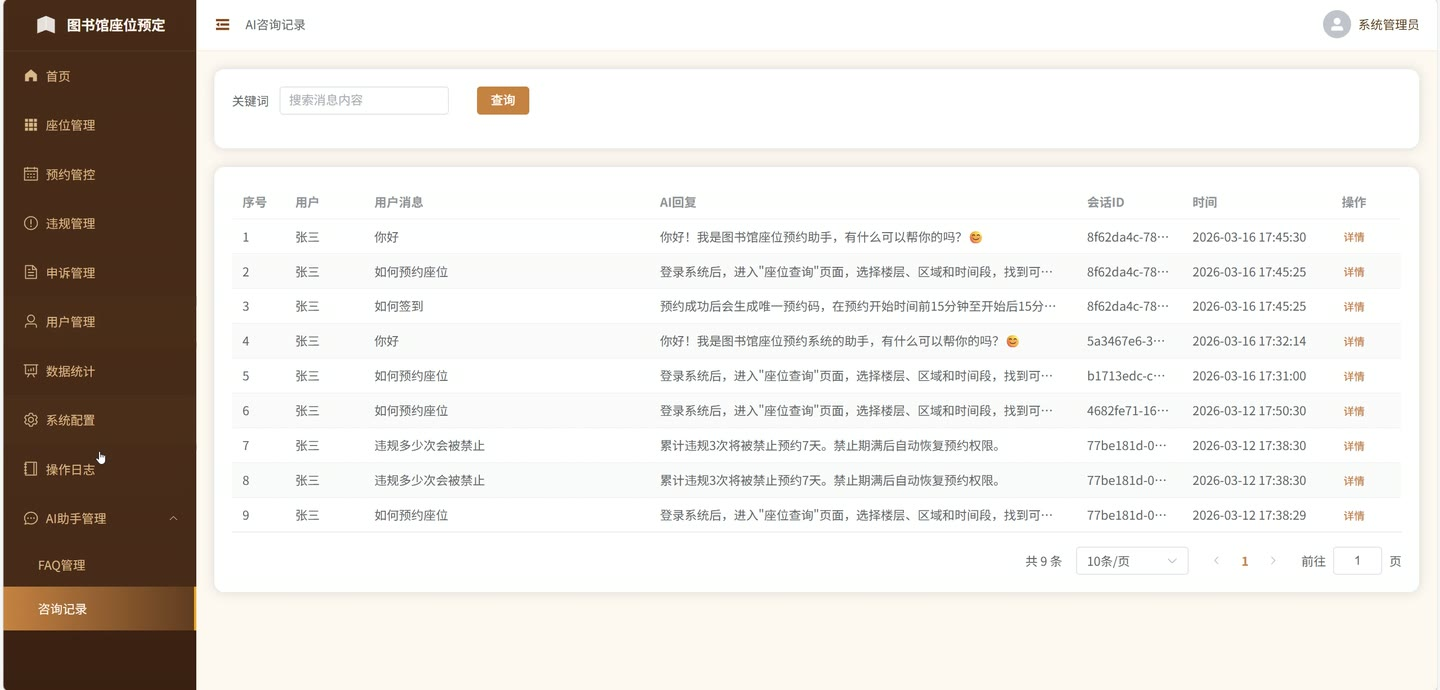
Task: Click page number 1 in pagination
Action: click(x=1245, y=561)
